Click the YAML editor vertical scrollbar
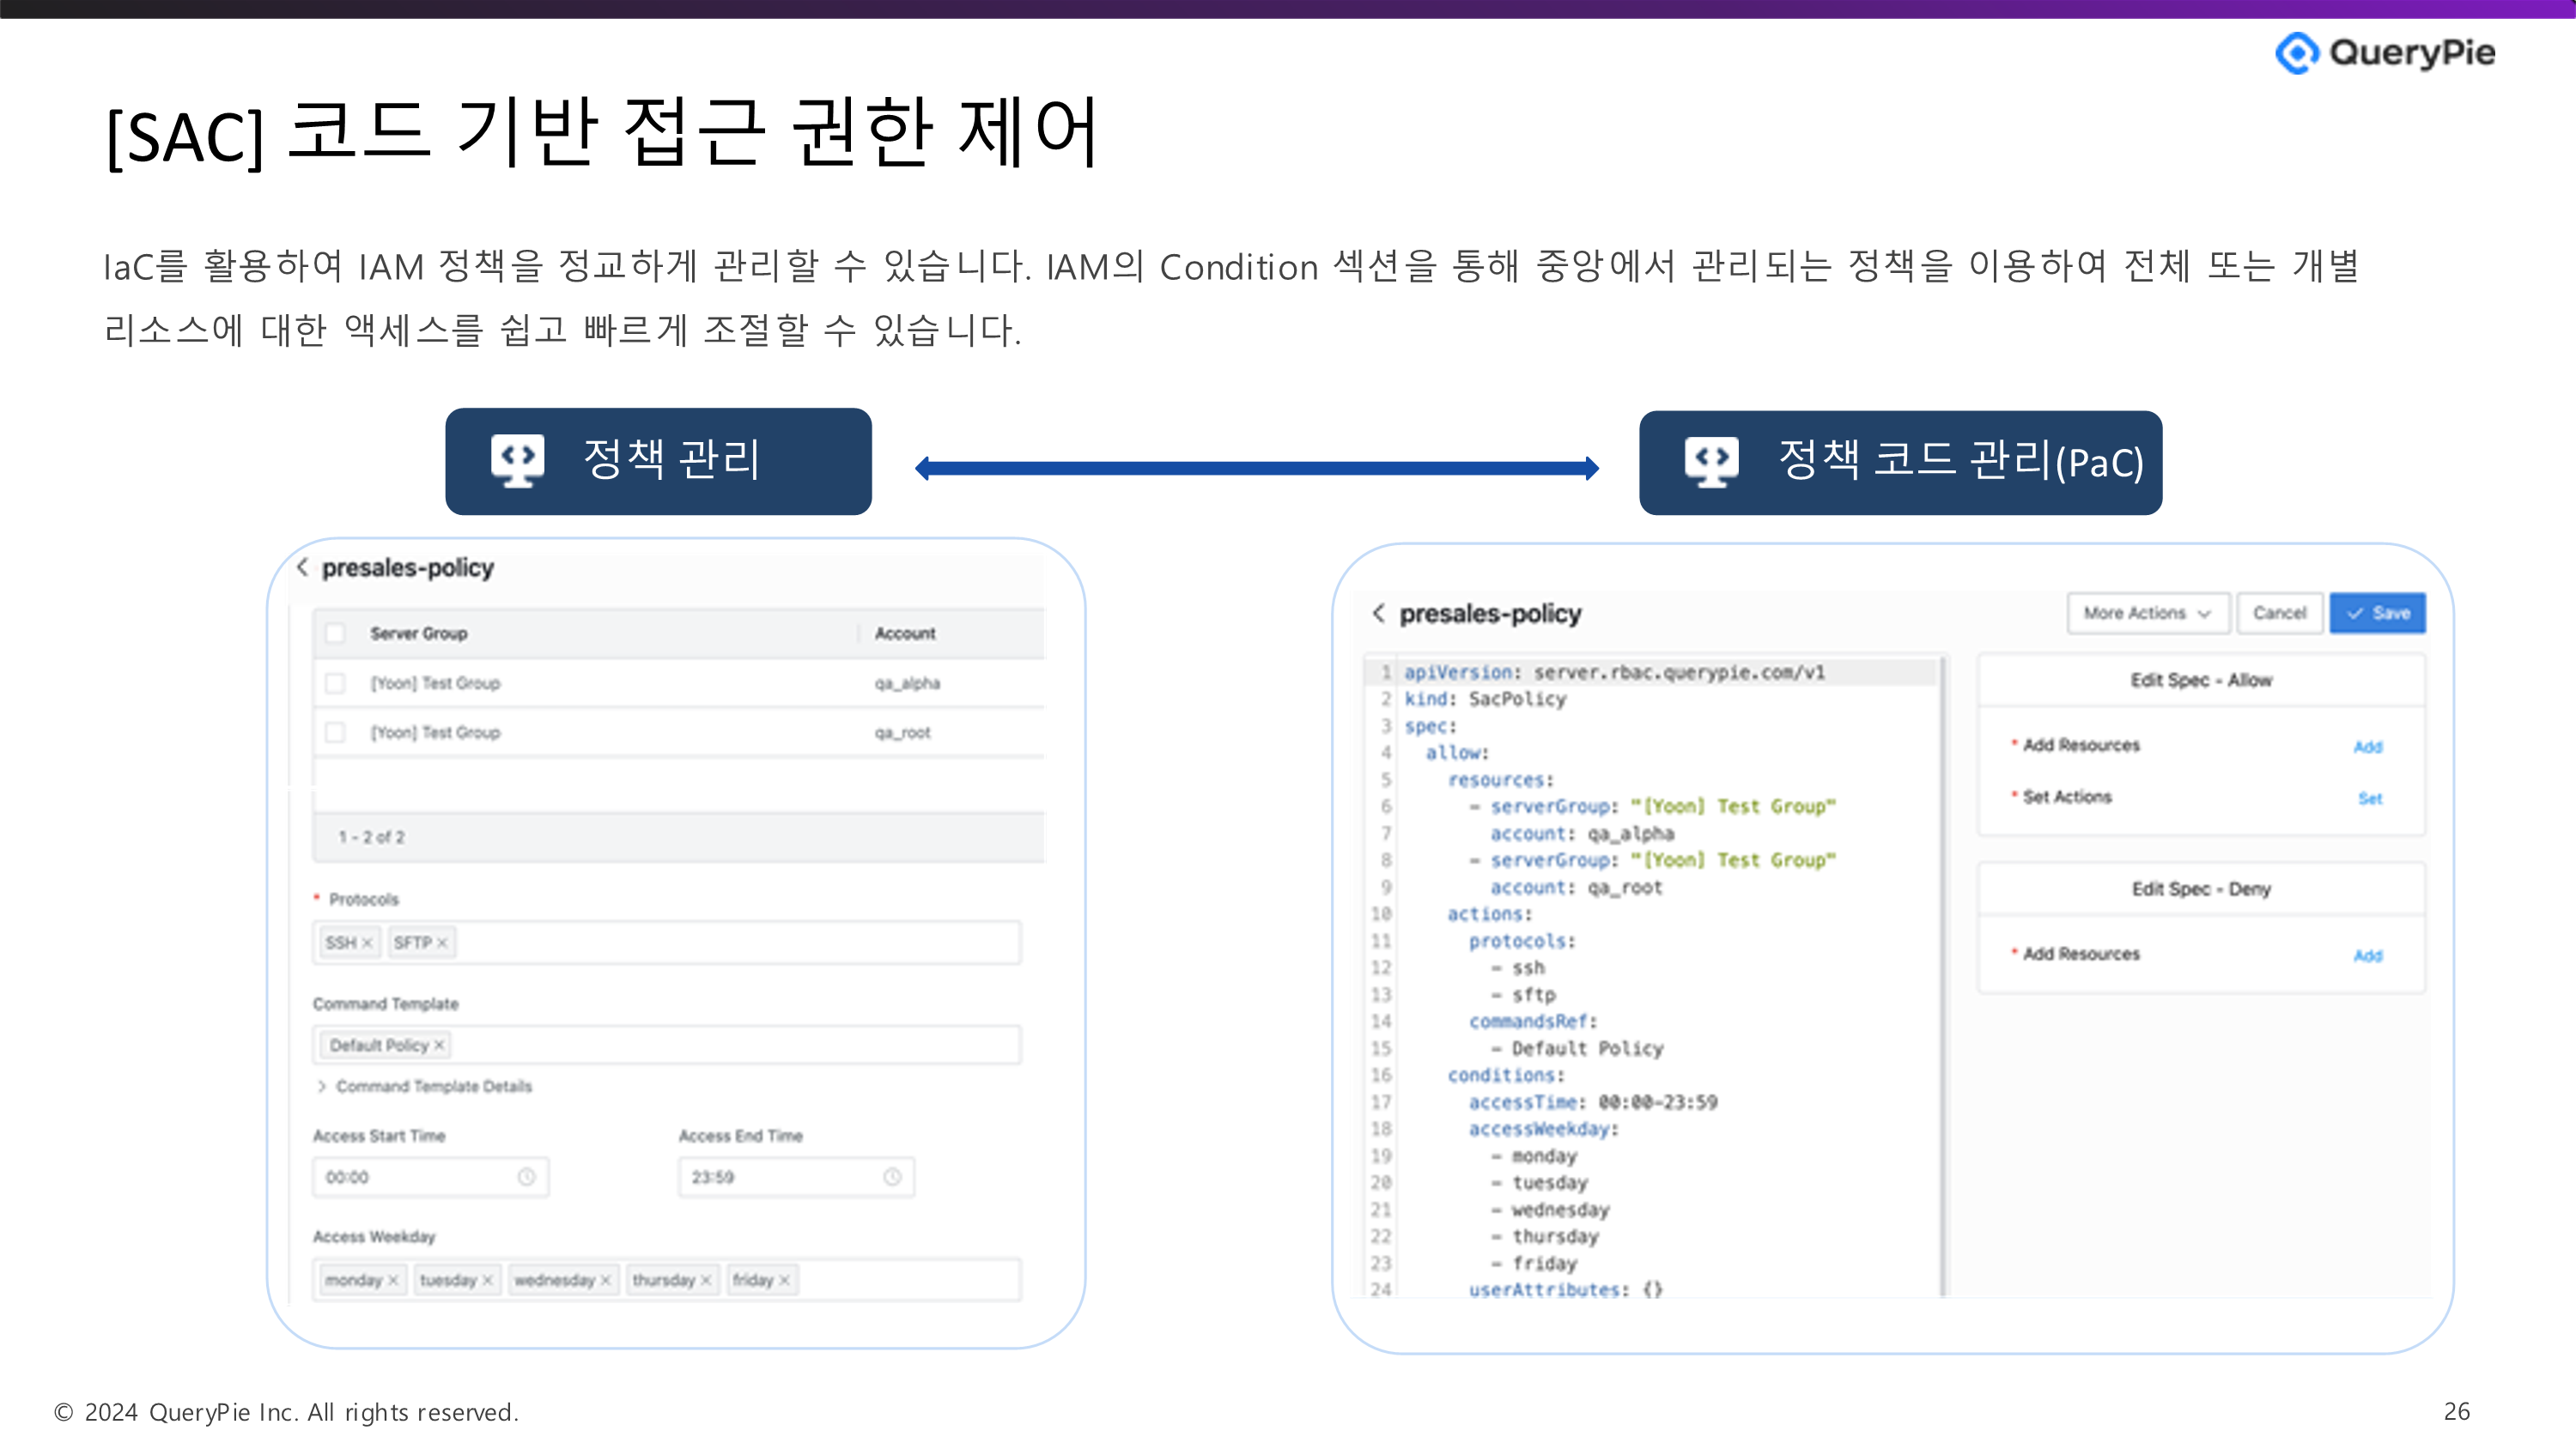2576x1449 pixels. pos(1943,975)
